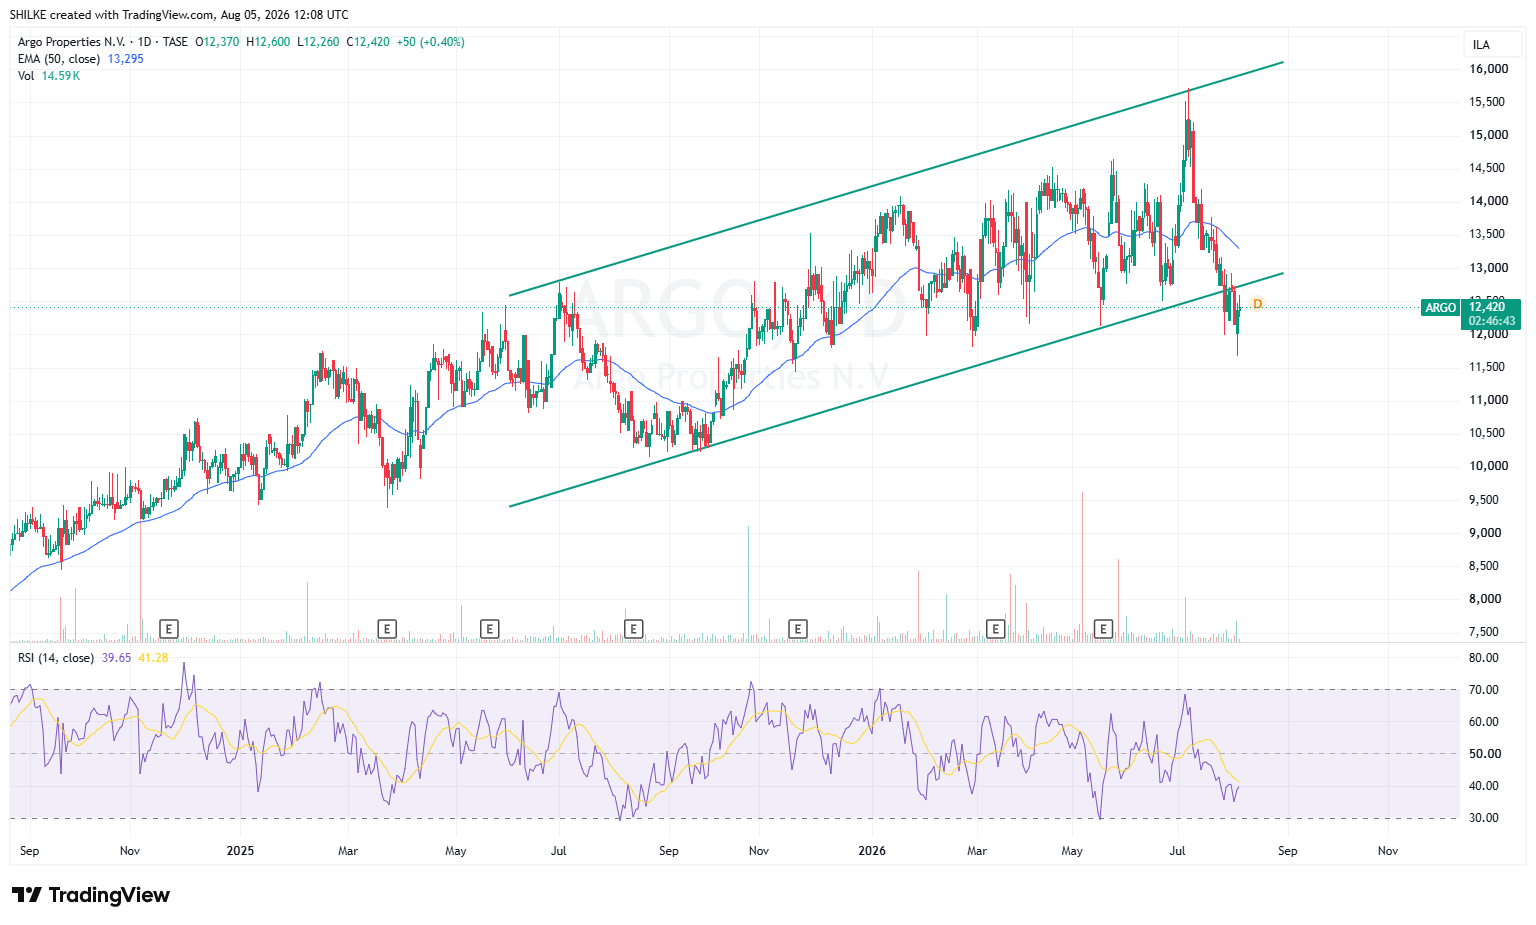The image size is (1536, 925).
Task: Click the EMA value 13,295
Action: coord(126,59)
